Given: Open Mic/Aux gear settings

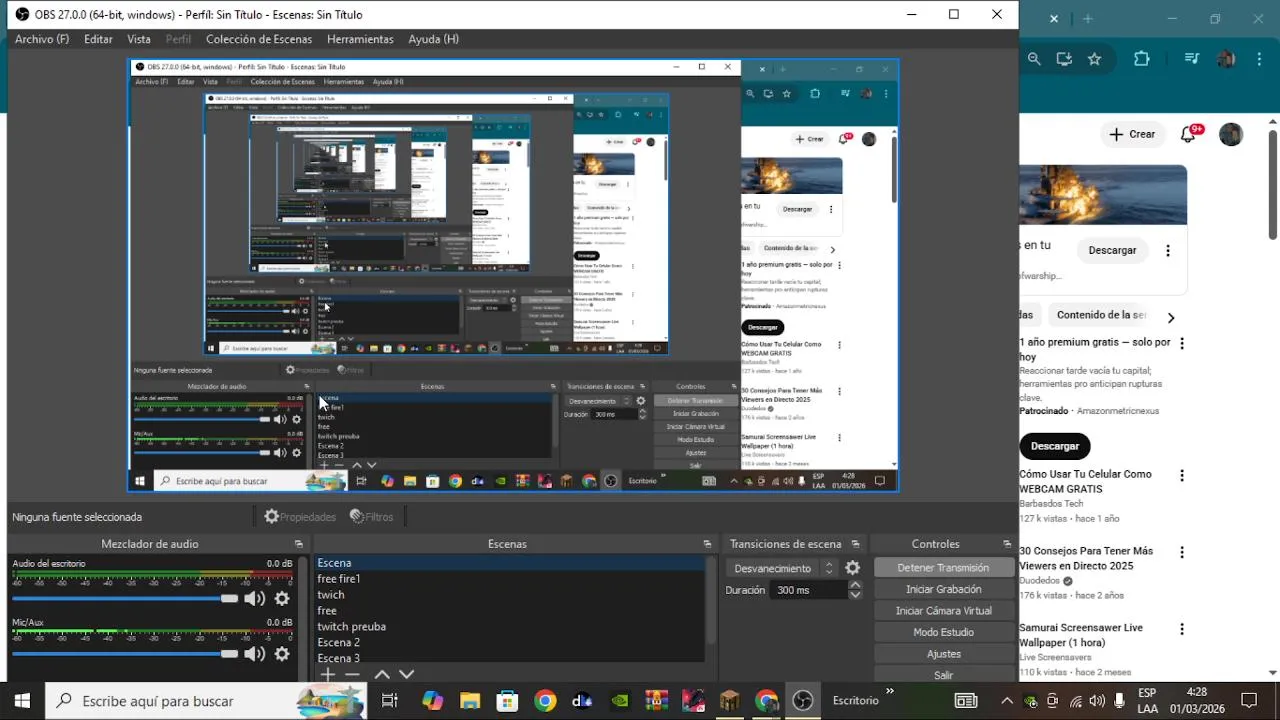Looking at the screenshot, I should (282, 654).
